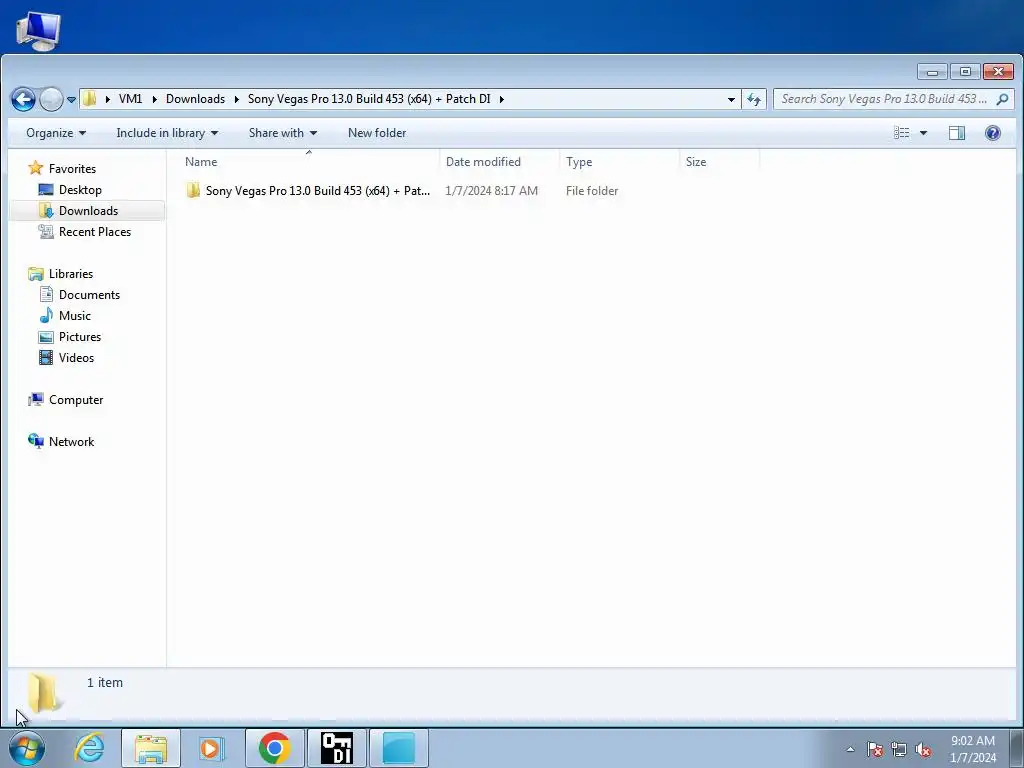Open the Pictures library
Image resolution: width=1024 pixels, height=768 pixels.
click(80, 336)
